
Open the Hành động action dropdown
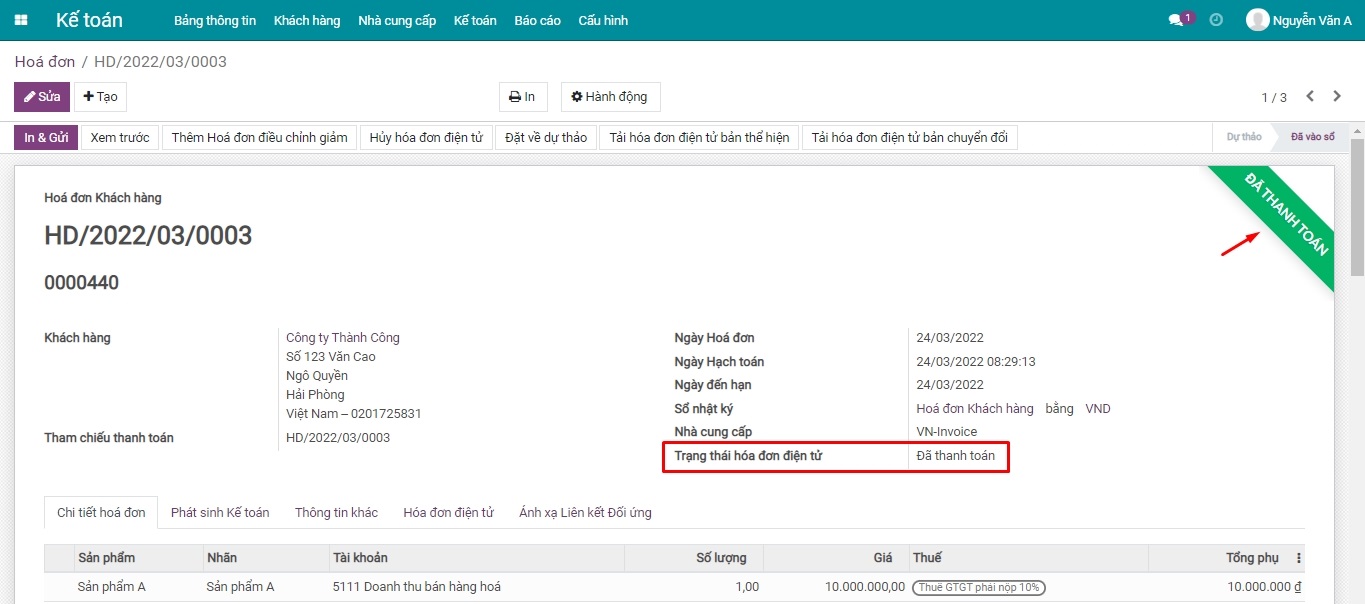click(610, 97)
